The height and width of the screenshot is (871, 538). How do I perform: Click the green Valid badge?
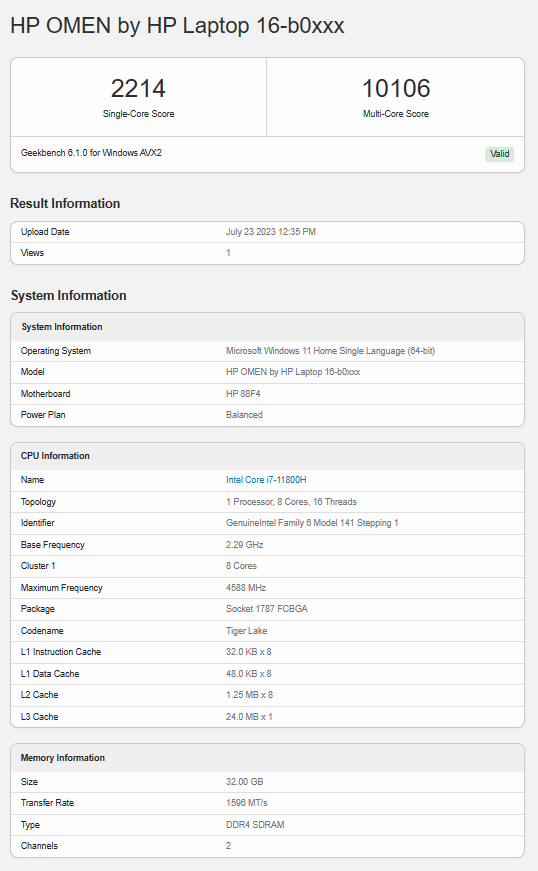(x=499, y=154)
